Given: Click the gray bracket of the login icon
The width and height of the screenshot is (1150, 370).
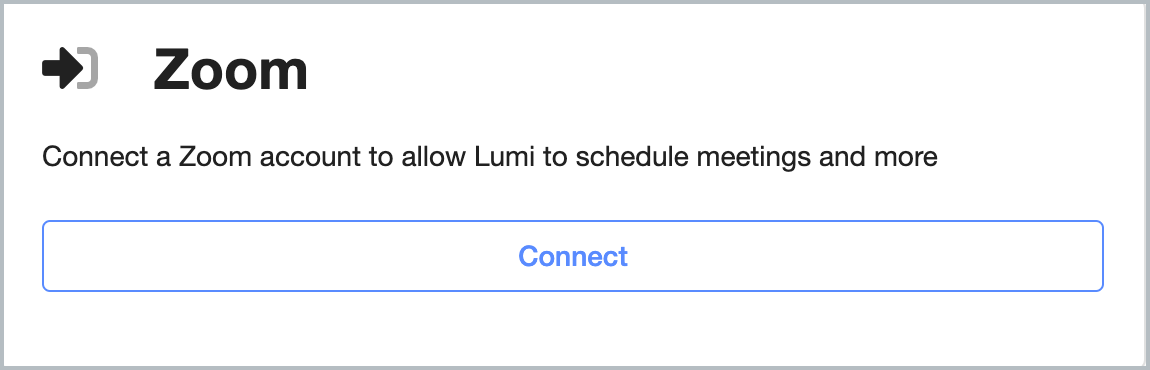Looking at the screenshot, I should (x=90, y=68).
